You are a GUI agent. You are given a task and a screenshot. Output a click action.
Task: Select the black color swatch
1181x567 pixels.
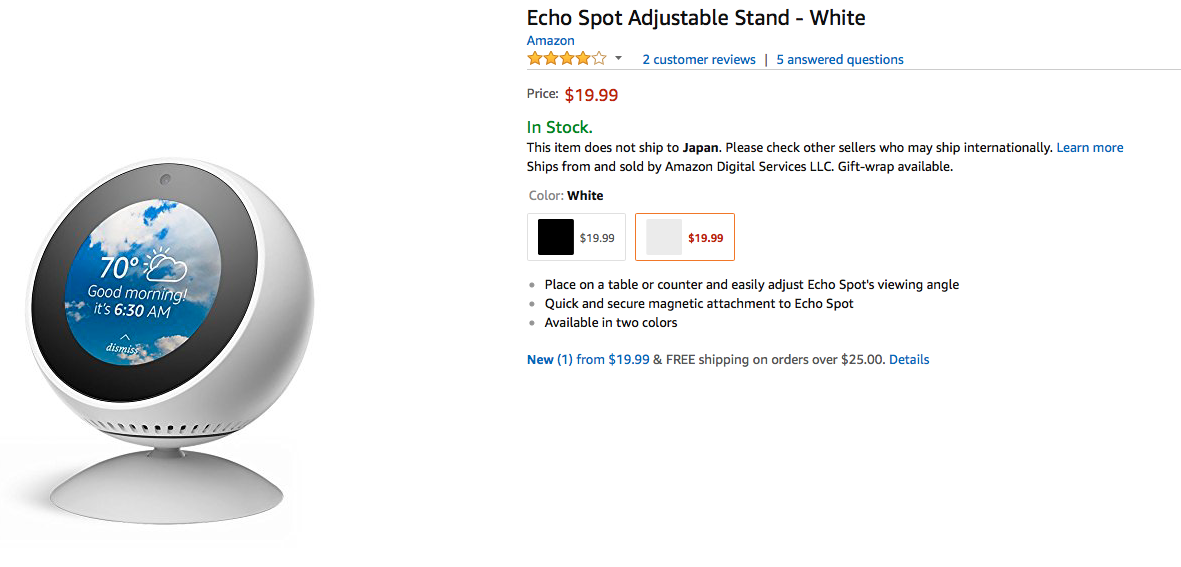[x=556, y=237]
